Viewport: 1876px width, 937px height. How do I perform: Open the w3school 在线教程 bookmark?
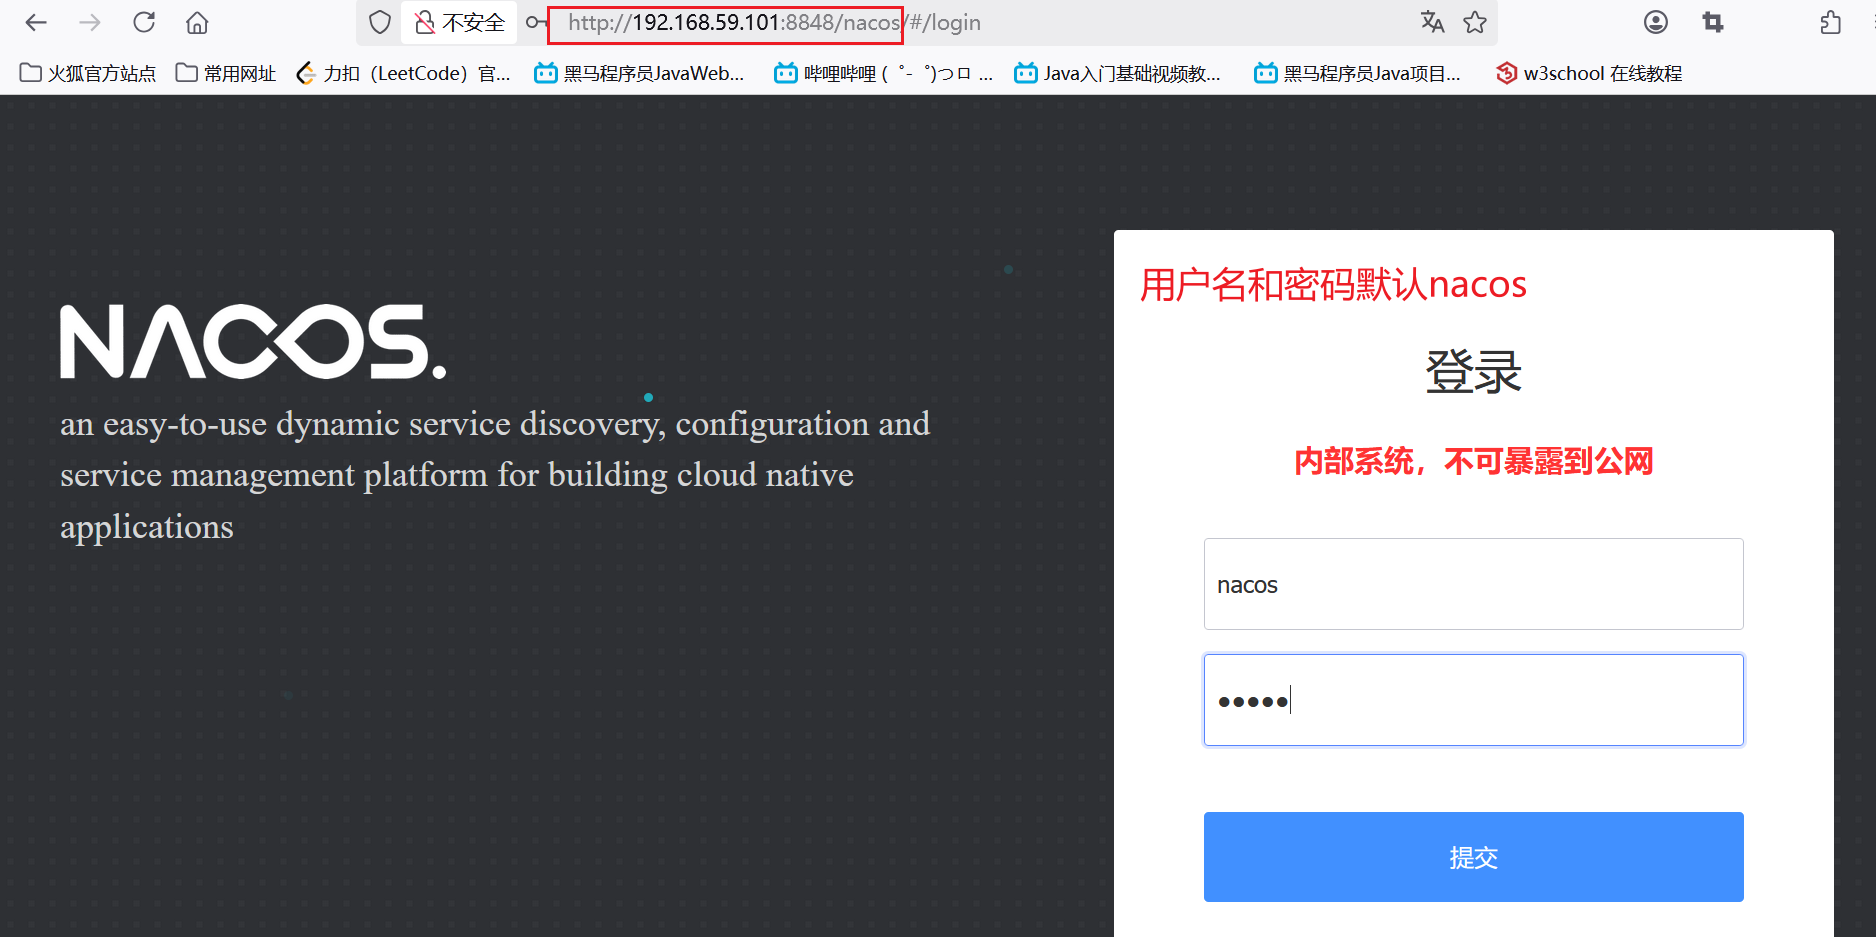point(1589,73)
